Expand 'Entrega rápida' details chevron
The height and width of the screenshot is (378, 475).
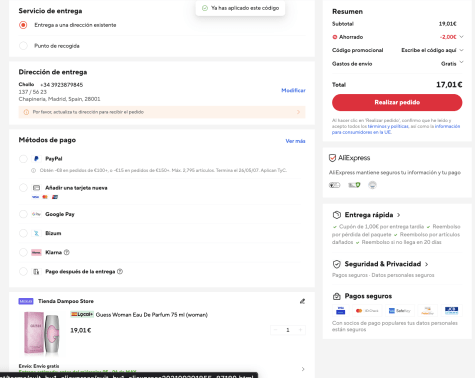click(399, 215)
